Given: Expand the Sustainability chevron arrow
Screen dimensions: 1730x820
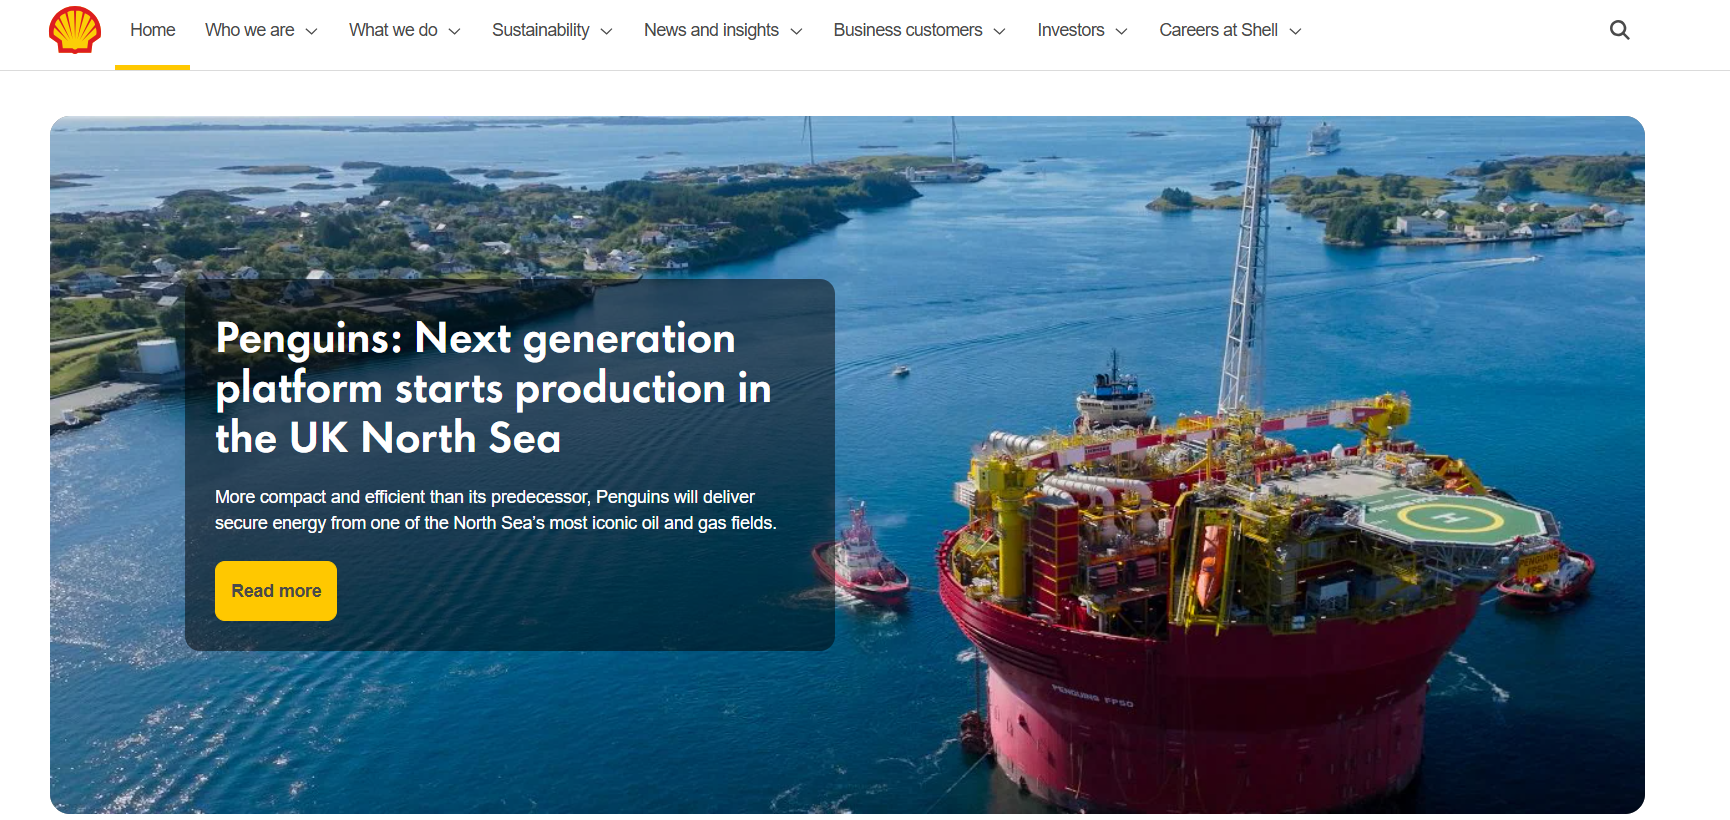Looking at the screenshot, I should [x=606, y=31].
